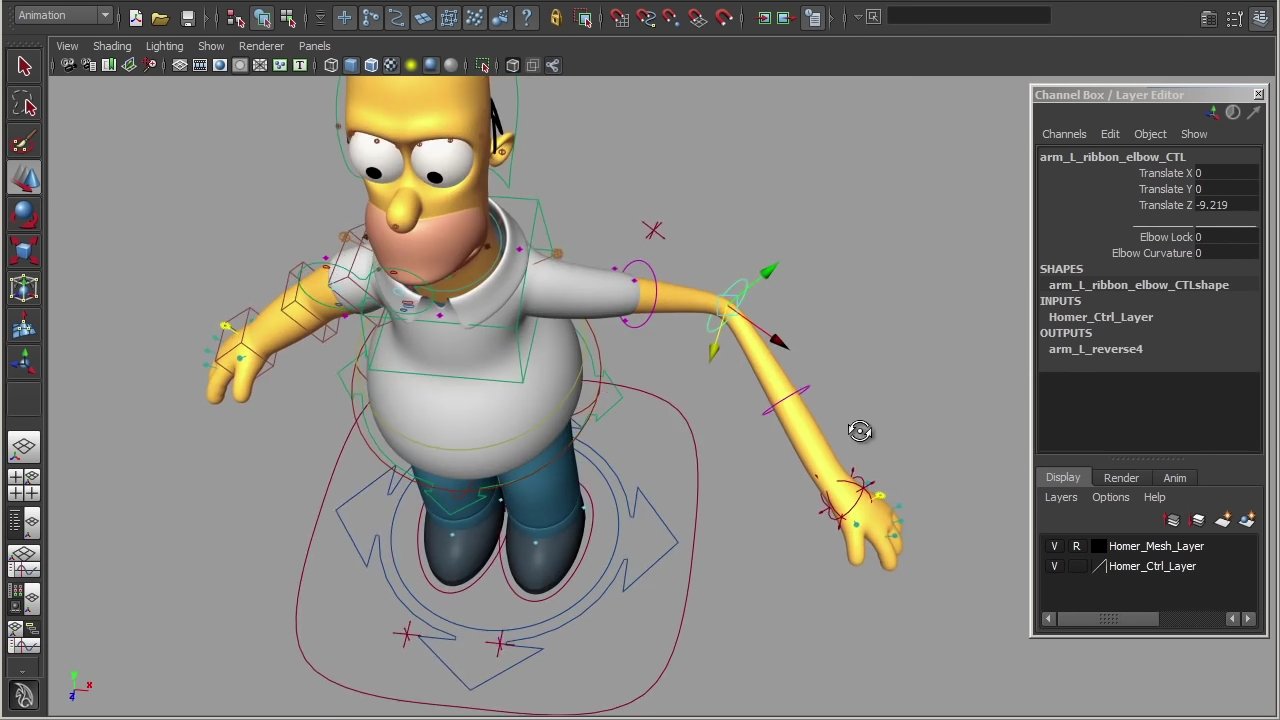
Task: Enable snap to points magnet icon
Action: point(672,17)
